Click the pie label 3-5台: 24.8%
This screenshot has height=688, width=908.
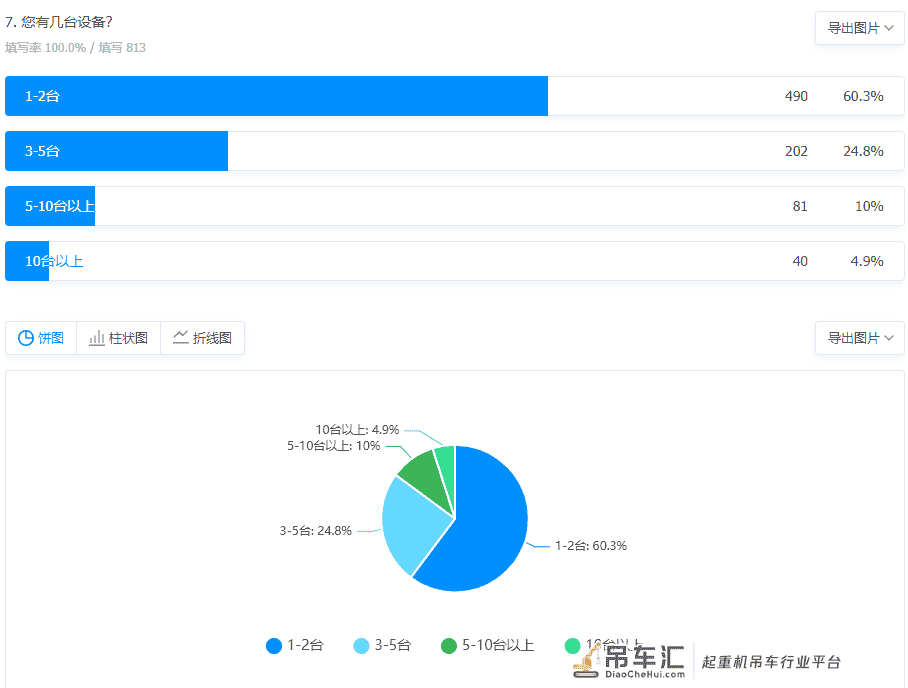point(316,530)
